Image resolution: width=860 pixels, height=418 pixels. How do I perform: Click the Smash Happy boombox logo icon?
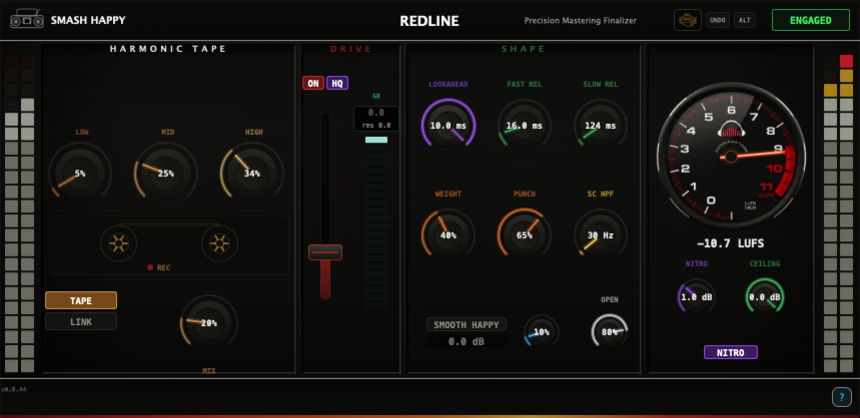[x=27, y=20]
